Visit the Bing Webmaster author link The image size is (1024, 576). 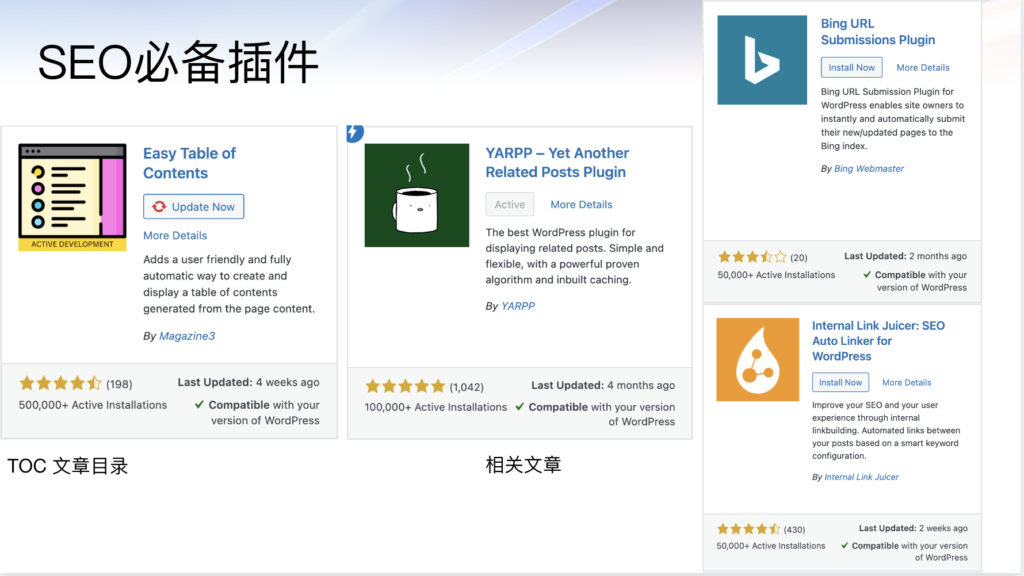point(868,169)
